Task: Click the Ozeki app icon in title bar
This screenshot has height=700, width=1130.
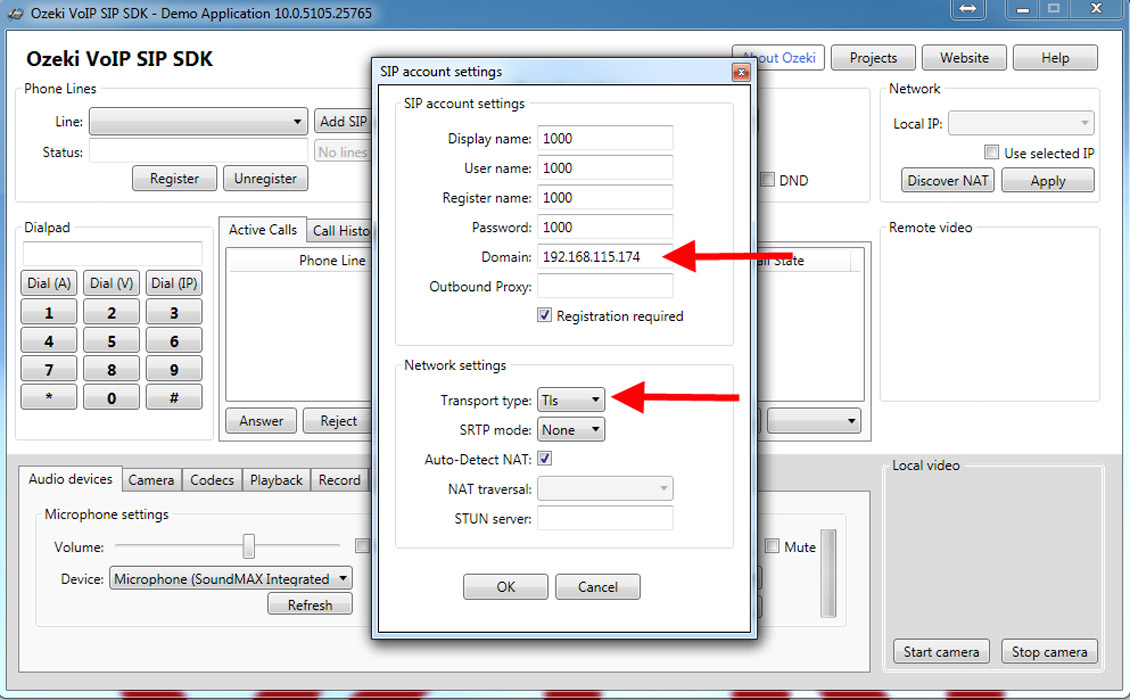Action: point(14,13)
